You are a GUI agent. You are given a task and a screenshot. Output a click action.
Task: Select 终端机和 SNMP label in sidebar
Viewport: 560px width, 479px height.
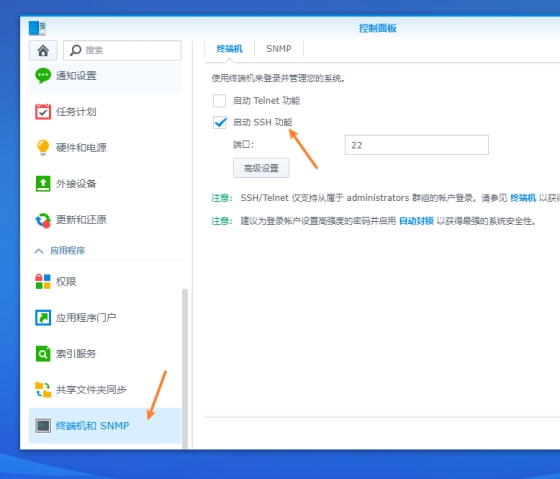92,426
